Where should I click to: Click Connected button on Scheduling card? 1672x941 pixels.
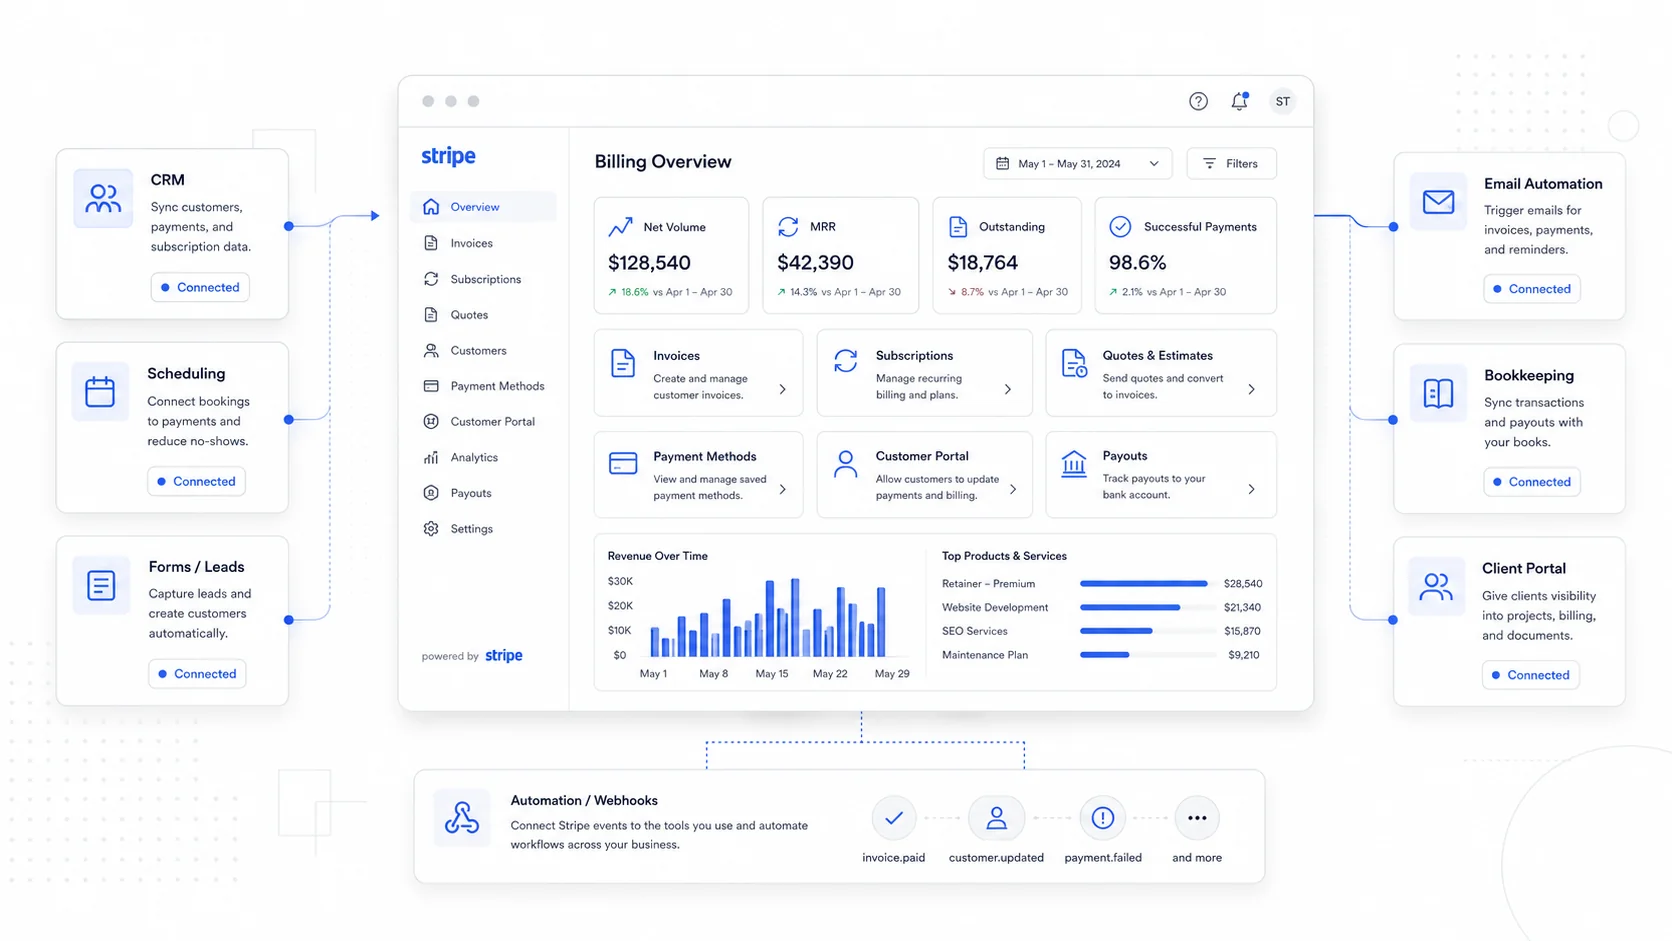point(197,481)
